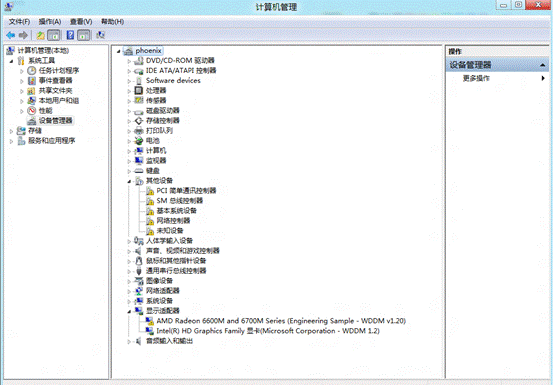Click the warning icon beside PCI 简单通讯控制器
Screen dimensions: 553x385
(x=150, y=191)
